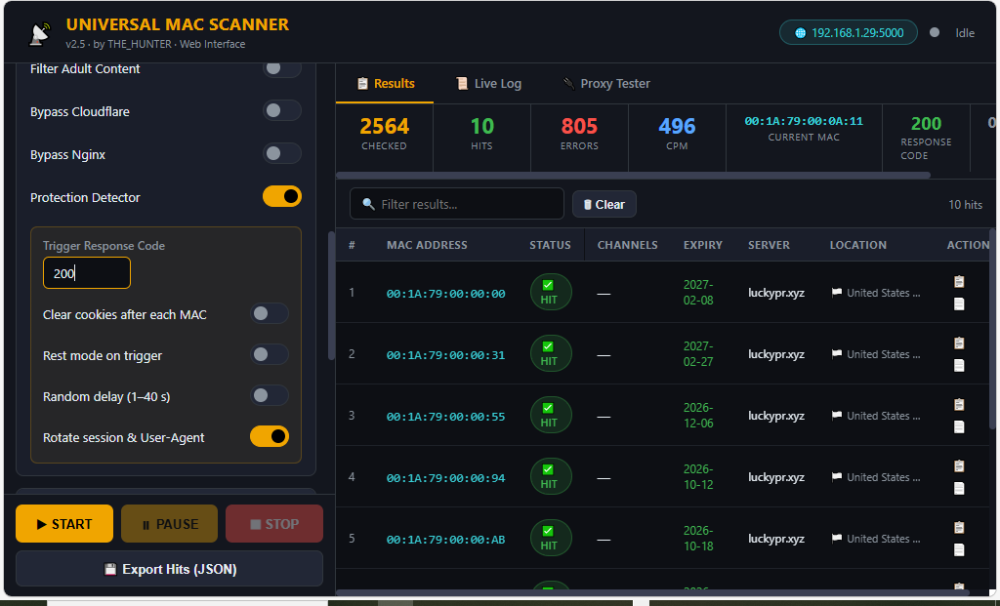Select MAC 00:1A:79:00:00:94 cell
The height and width of the screenshot is (606, 1000).
point(446,478)
